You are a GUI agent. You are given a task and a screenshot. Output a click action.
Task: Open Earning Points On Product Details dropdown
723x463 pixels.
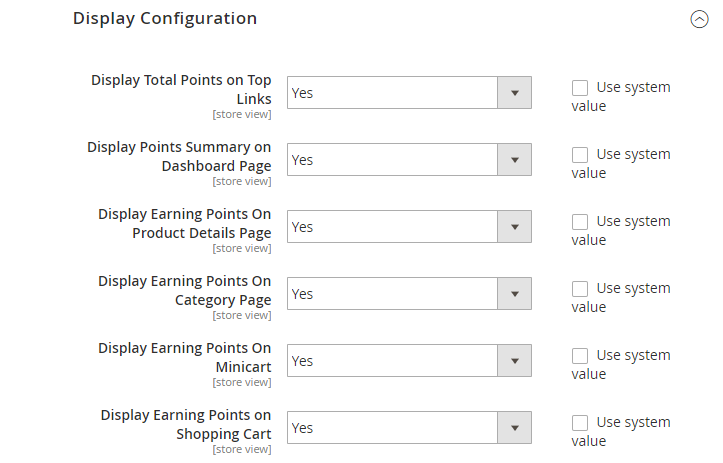tap(409, 226)
